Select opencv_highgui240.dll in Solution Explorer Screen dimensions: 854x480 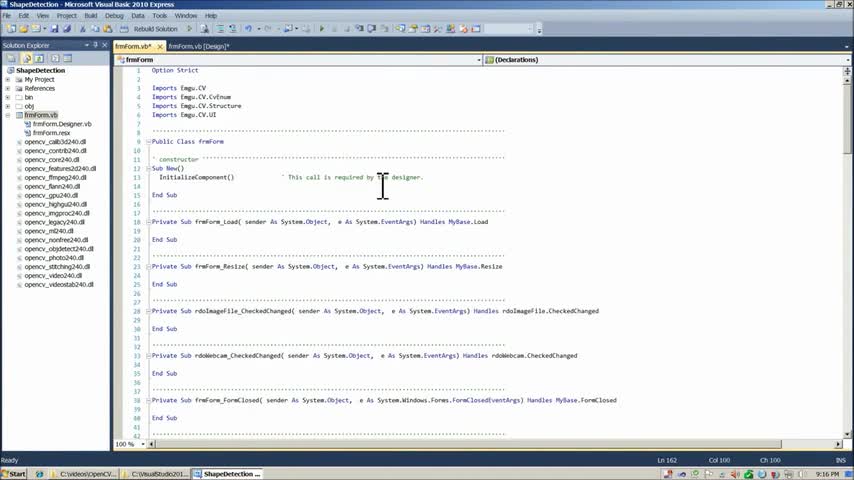coord(55,204)
